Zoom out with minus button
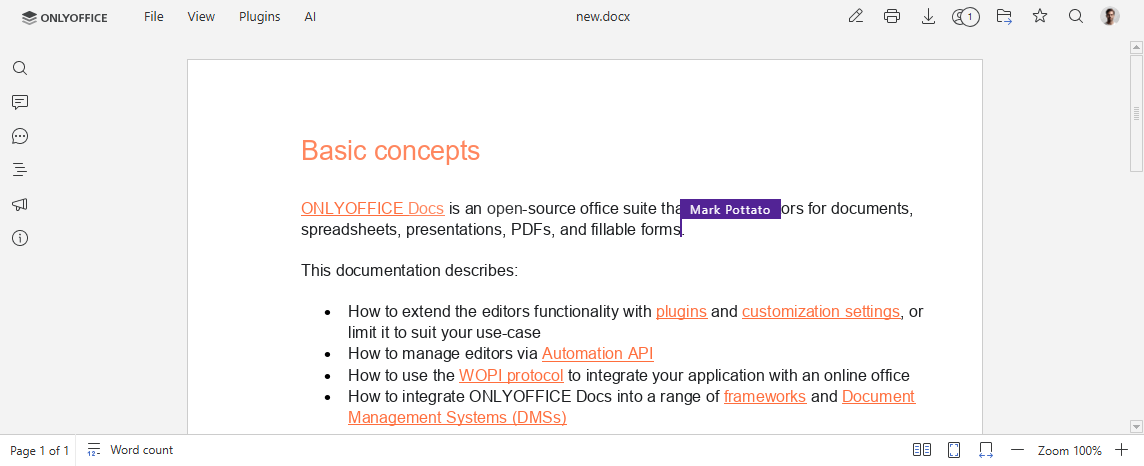The height and width of the screenshot is (466, 1144). coord(1017,450)
